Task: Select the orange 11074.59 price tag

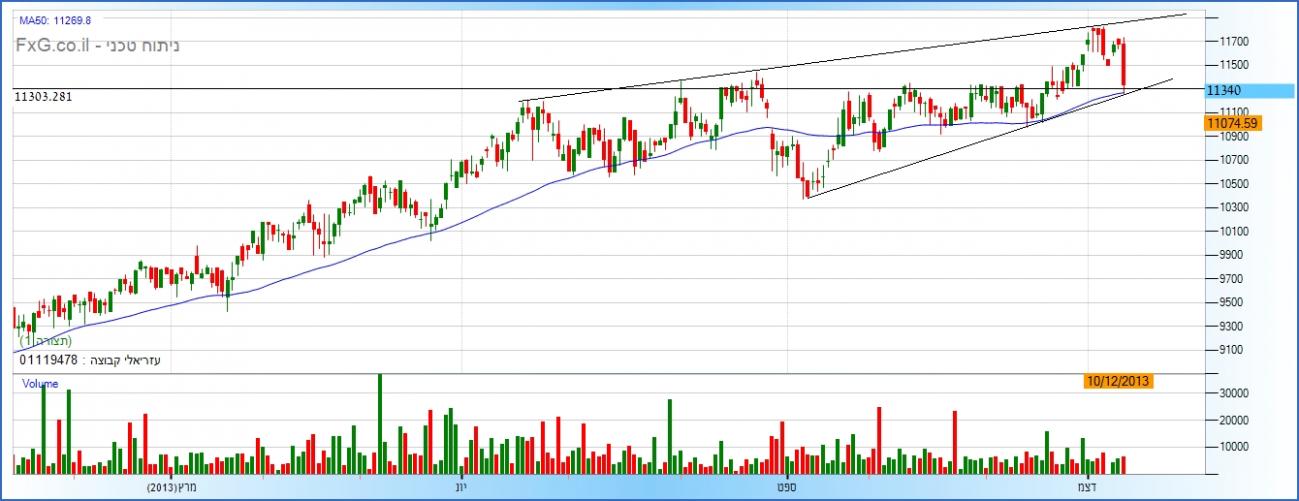Action: (1231, 123)
